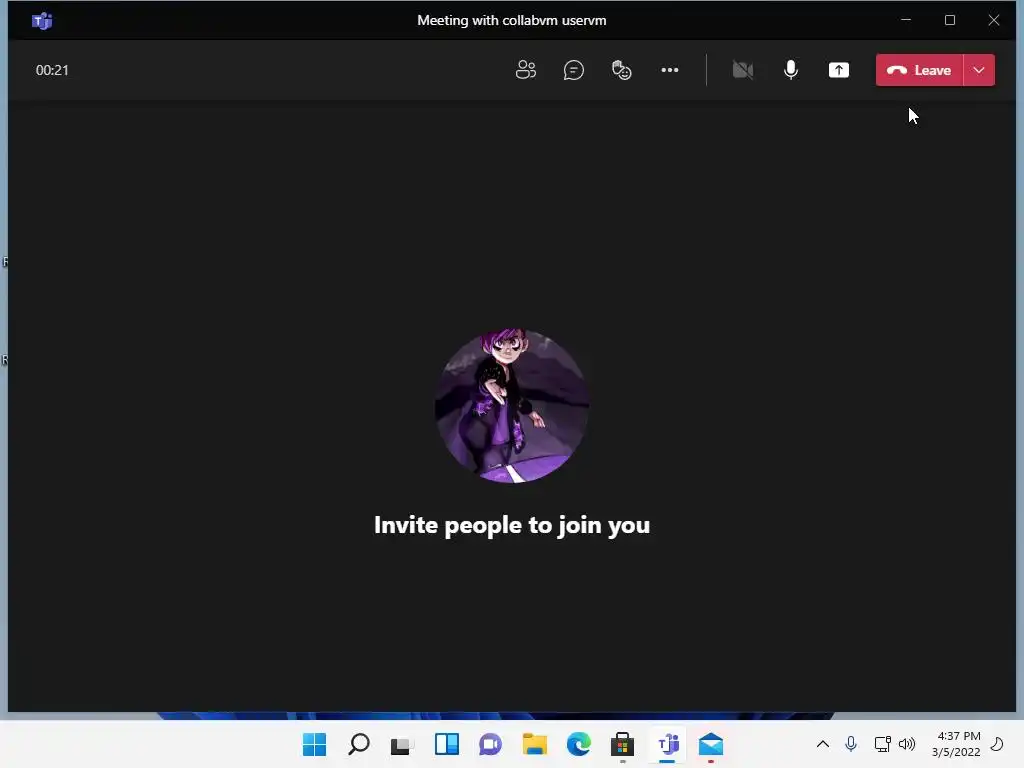This screenshot has height=768, width=1024.
Task: Click the meeting timer 00:21
Action: [x=52, y=70]
